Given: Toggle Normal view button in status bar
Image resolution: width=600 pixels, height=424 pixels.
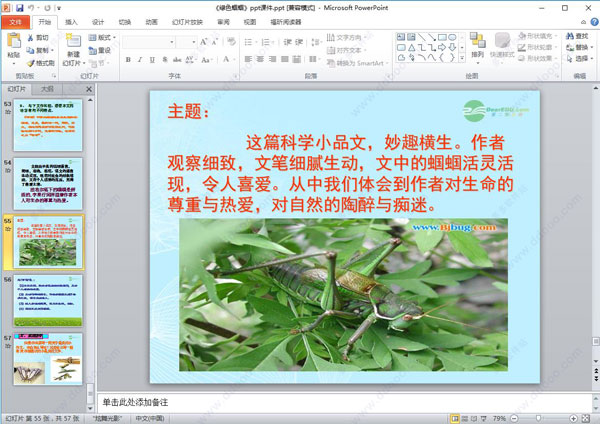Looking at the screenshot, I should (x=455, y=419).
